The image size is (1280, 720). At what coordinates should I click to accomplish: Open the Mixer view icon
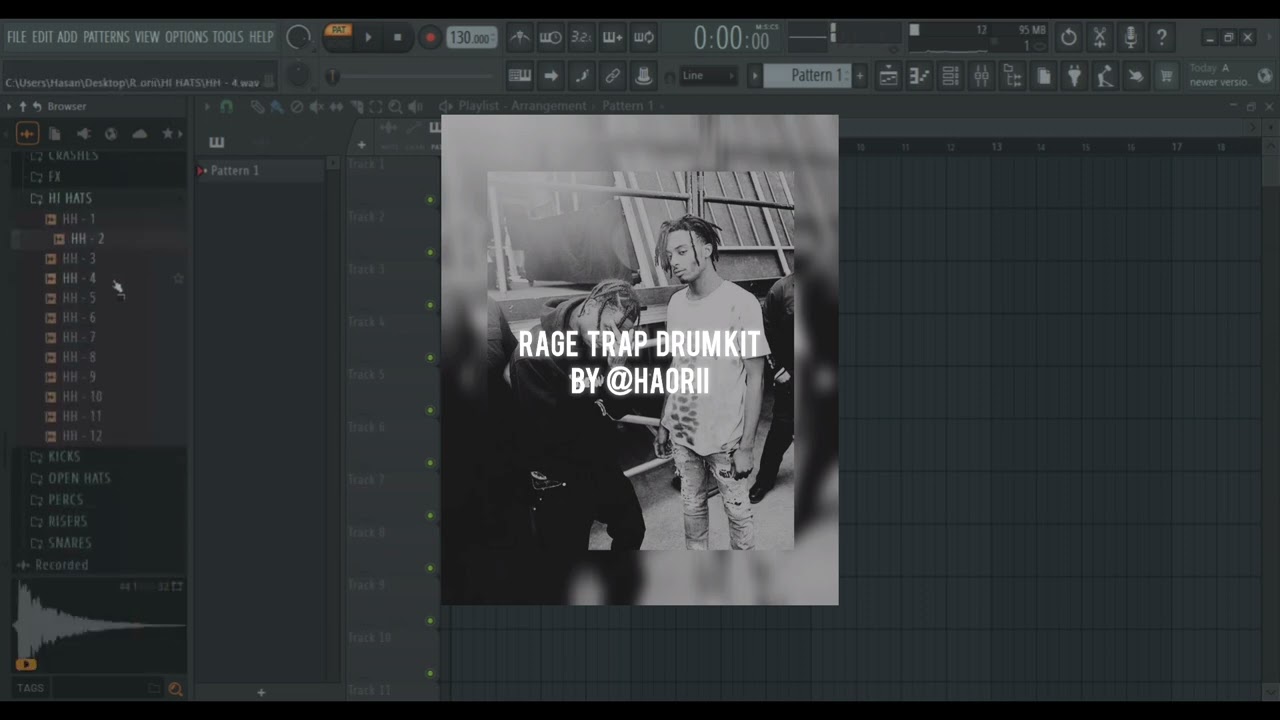click(981, 76)
